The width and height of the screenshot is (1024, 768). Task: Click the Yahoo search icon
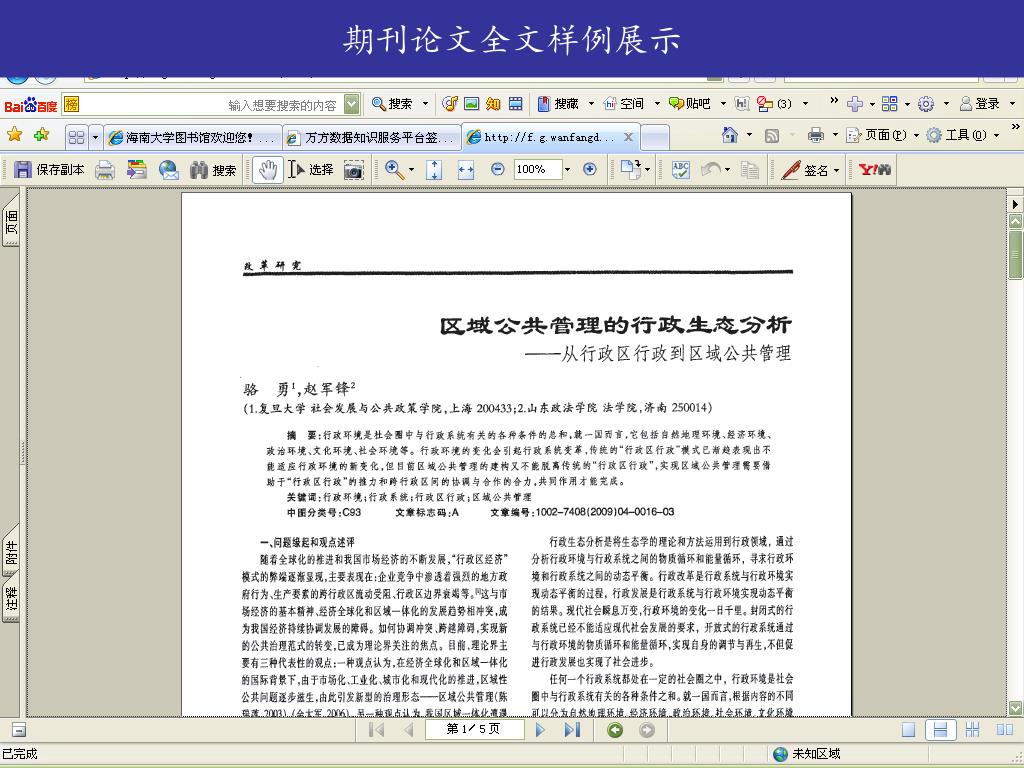[875, 170]
